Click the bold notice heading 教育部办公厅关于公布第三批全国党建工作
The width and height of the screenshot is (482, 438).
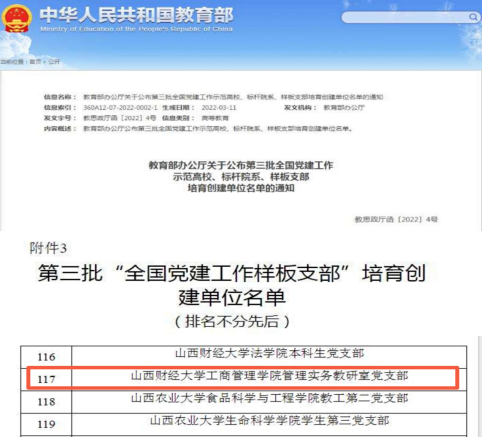[241, 165]
